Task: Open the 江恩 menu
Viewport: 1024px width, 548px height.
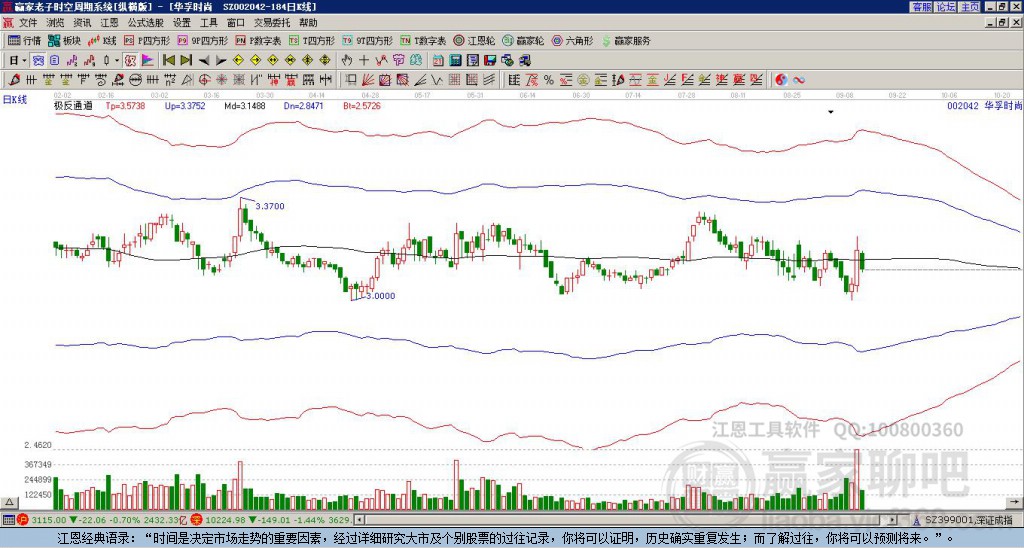Action: tap(109, 23)
